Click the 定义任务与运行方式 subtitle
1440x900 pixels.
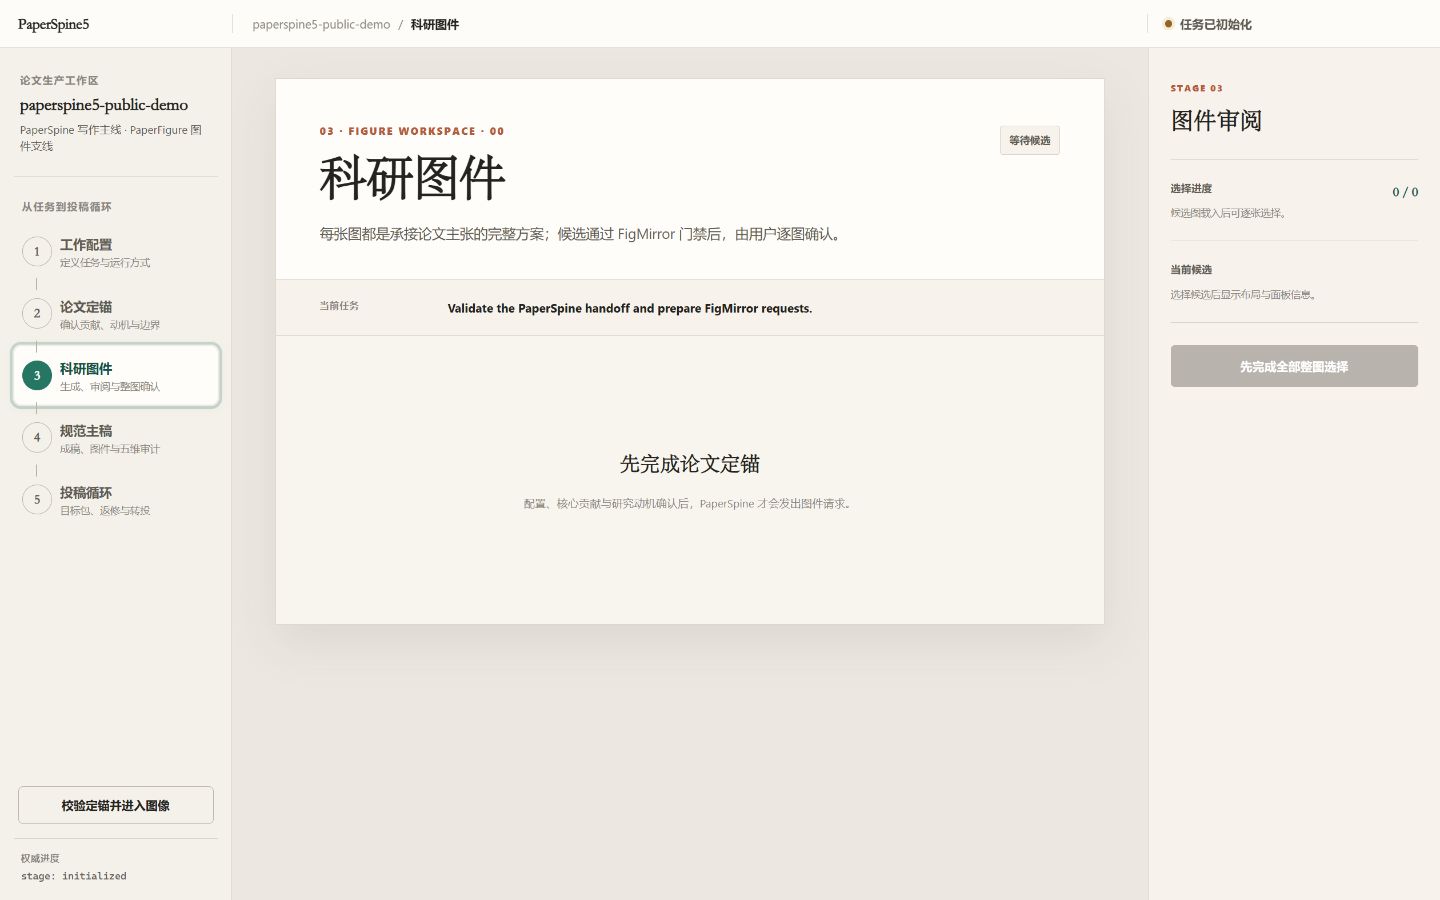pyautogui.click(x=105, y=263)
